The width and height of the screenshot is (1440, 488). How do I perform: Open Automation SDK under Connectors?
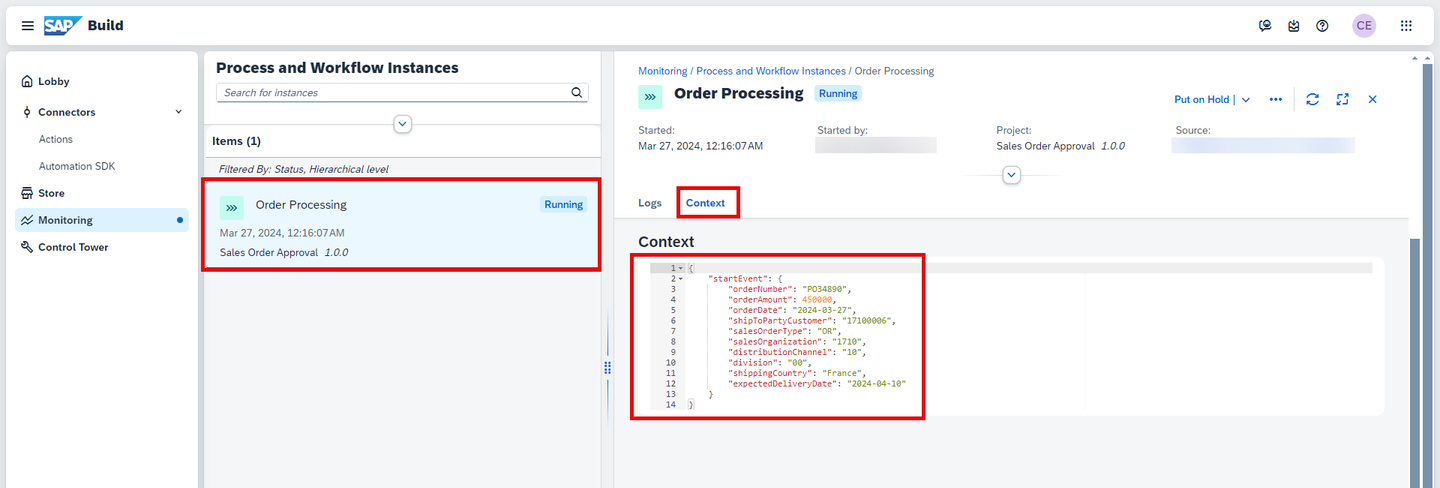coord(77,166)
